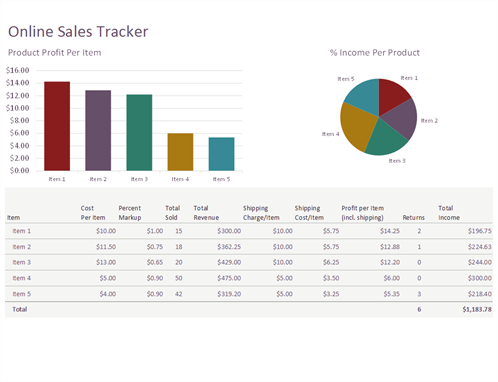Select the Item column header
The image size is (498, 382).
[14, 218]
